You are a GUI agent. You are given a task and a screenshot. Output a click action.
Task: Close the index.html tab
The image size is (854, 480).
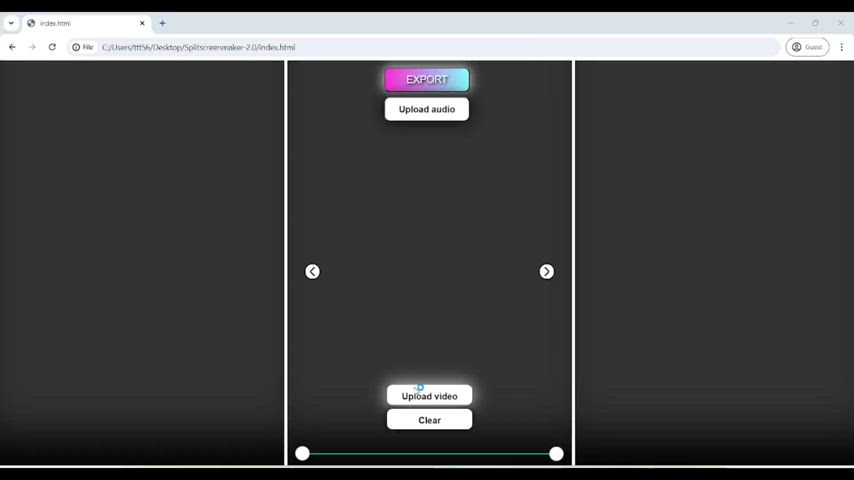tap(142, 23)
